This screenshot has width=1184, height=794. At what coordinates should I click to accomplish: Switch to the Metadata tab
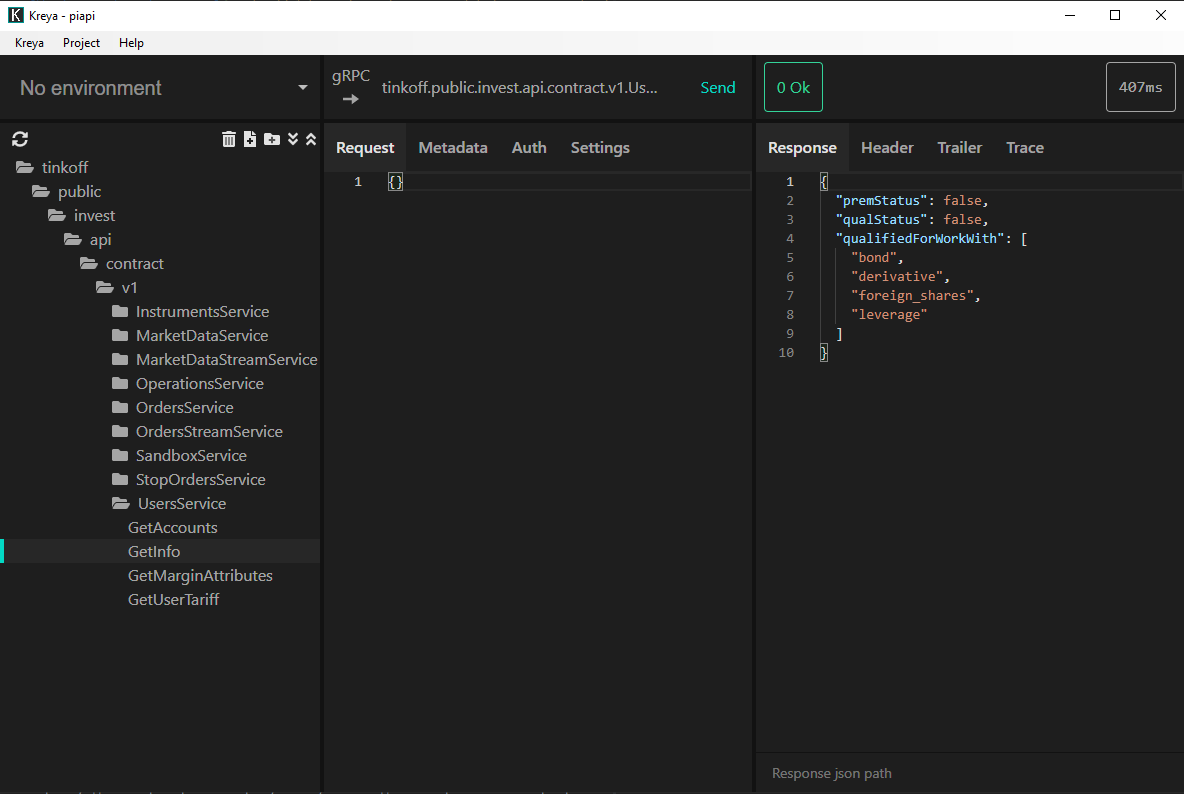(x=453, y=148)
